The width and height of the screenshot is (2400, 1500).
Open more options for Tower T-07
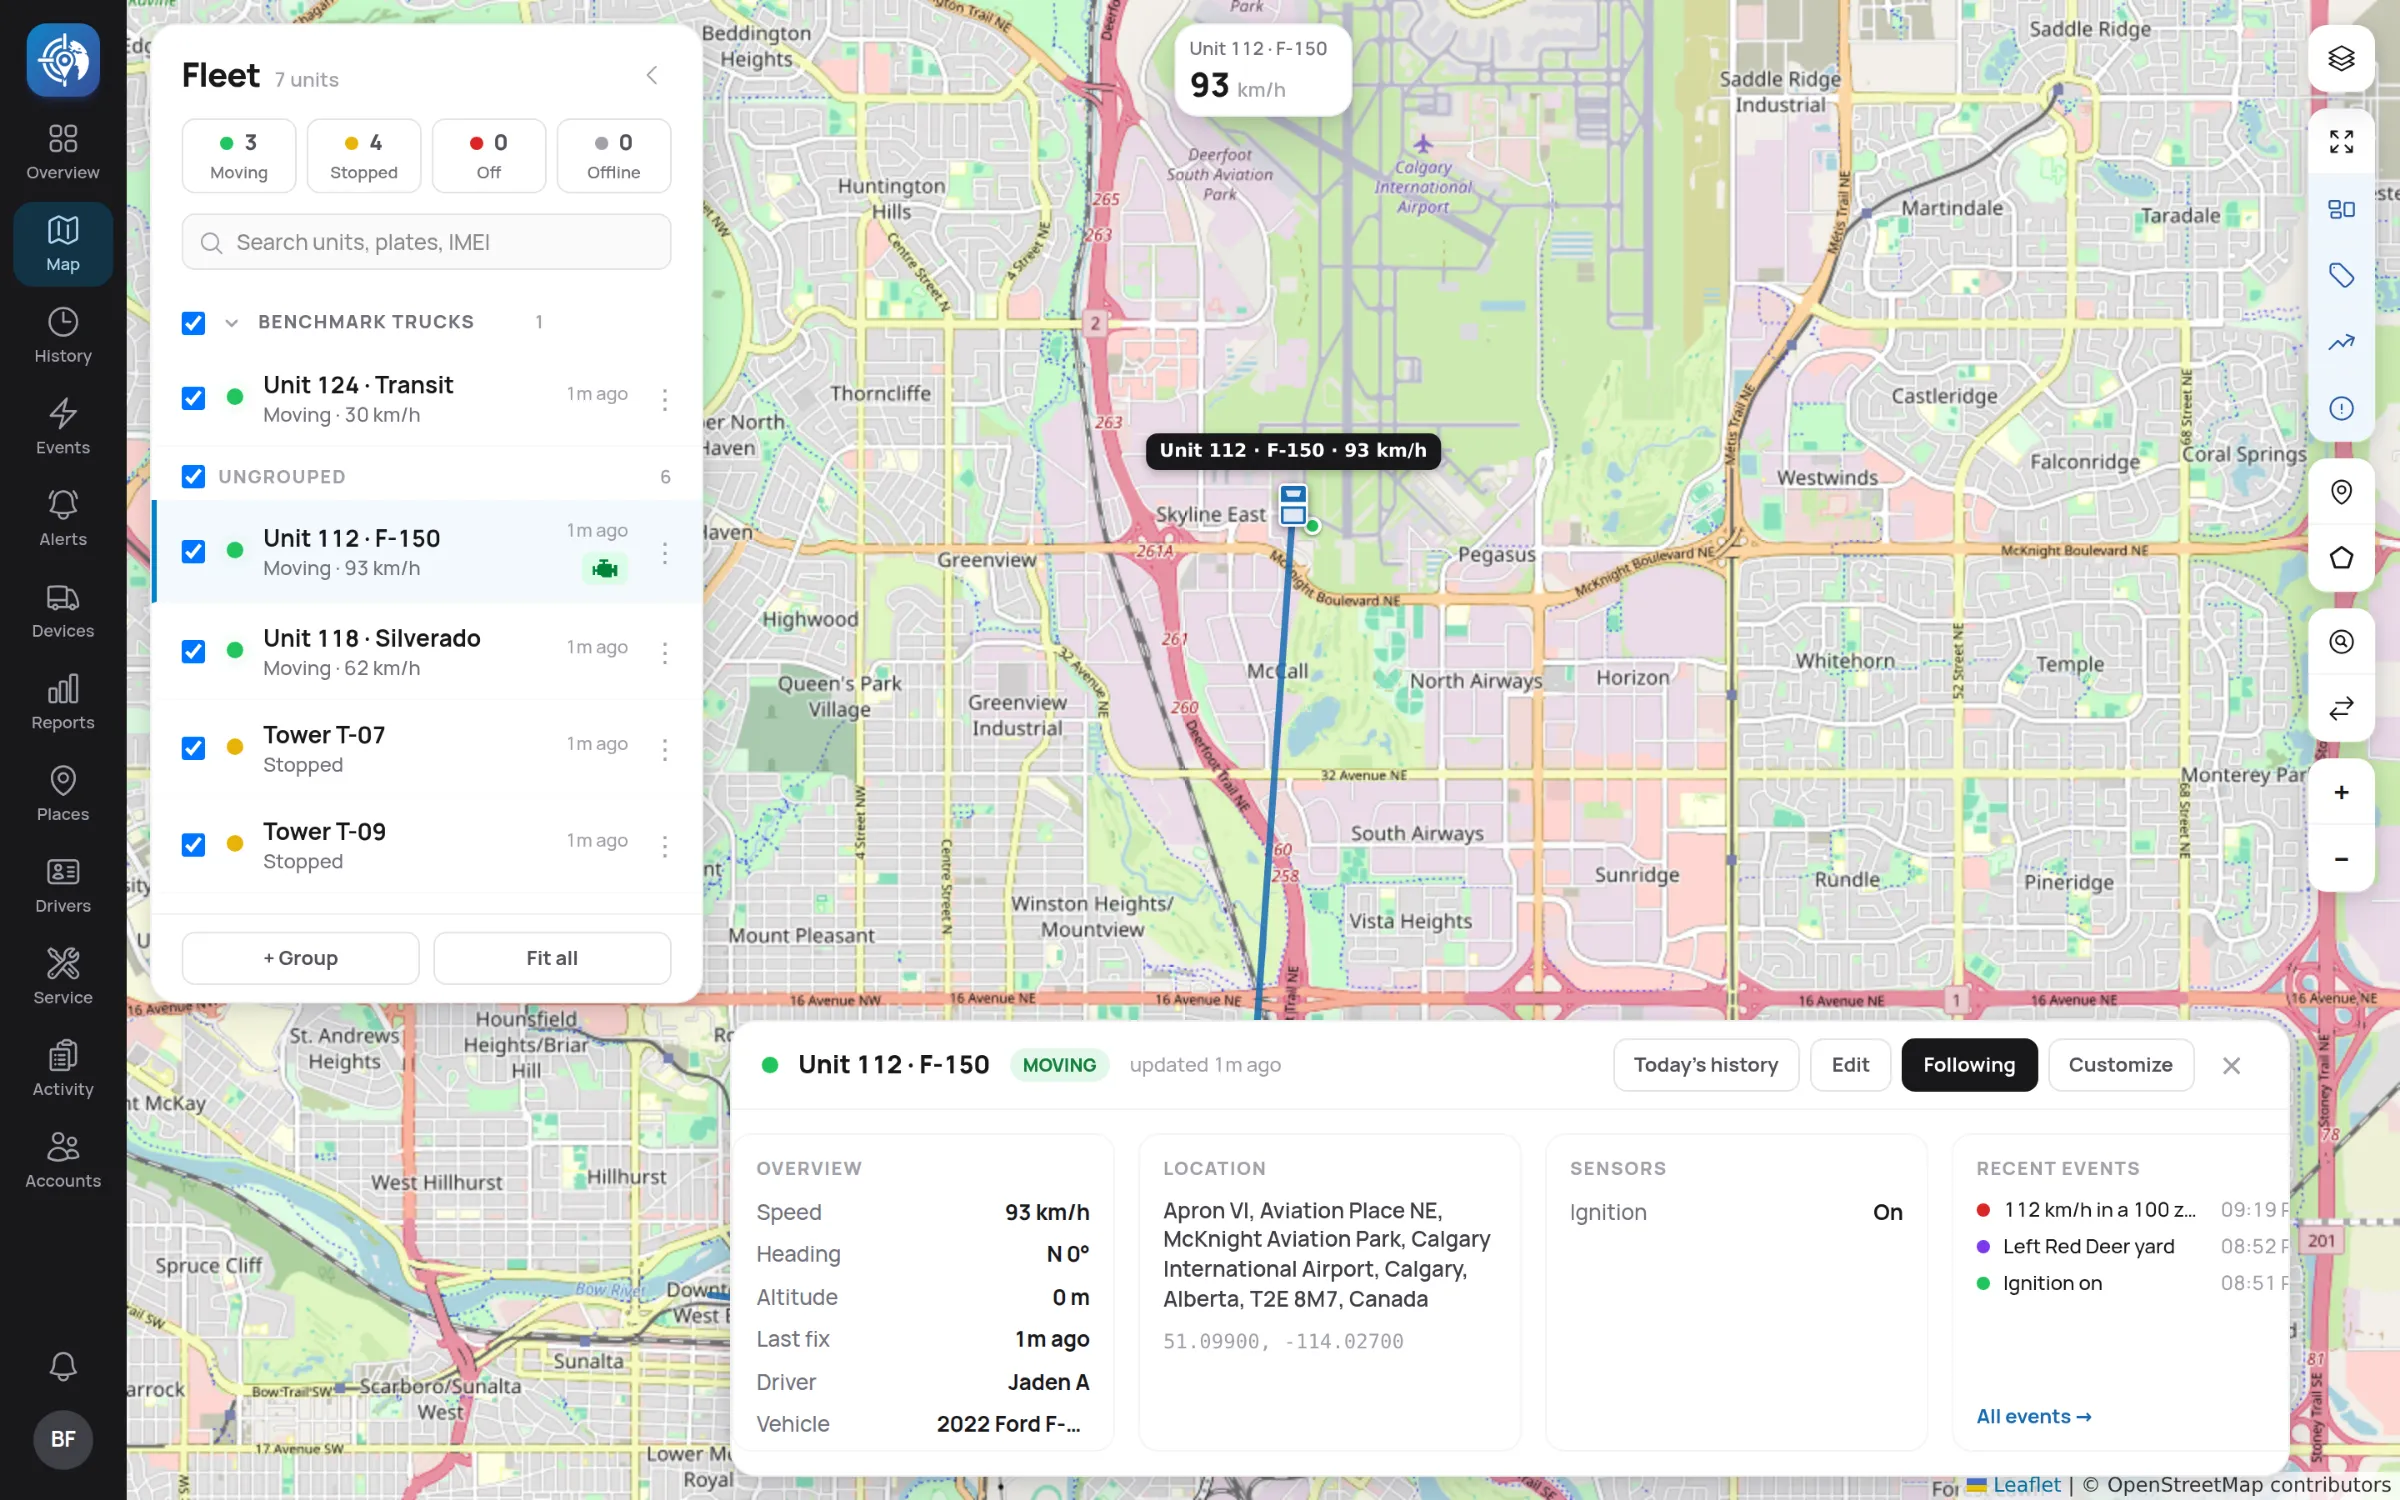point(664,749)
